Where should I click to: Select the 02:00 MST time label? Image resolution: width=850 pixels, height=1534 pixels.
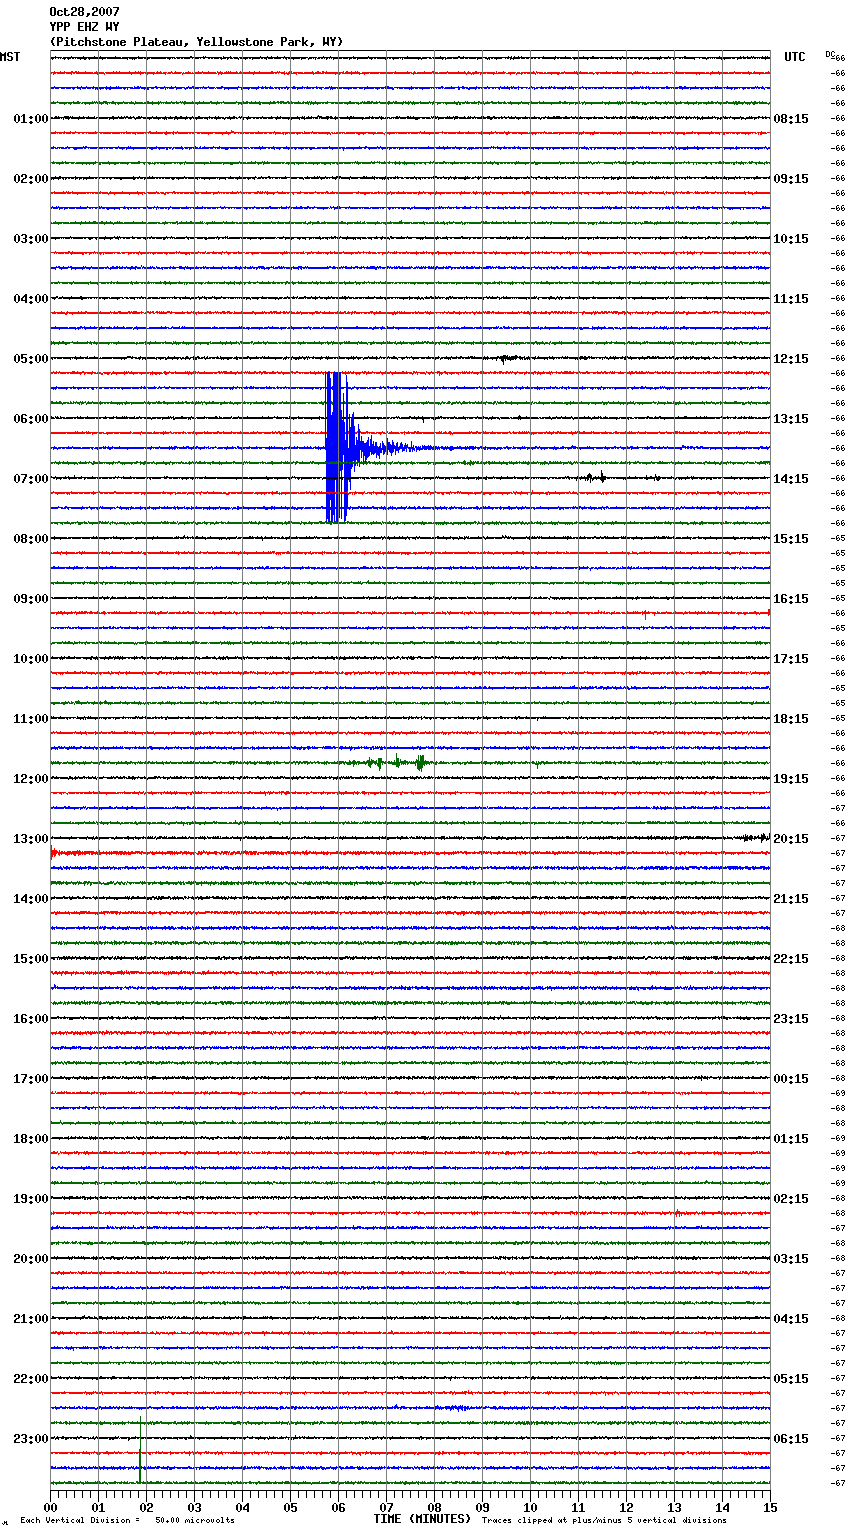tap(30, 179)
